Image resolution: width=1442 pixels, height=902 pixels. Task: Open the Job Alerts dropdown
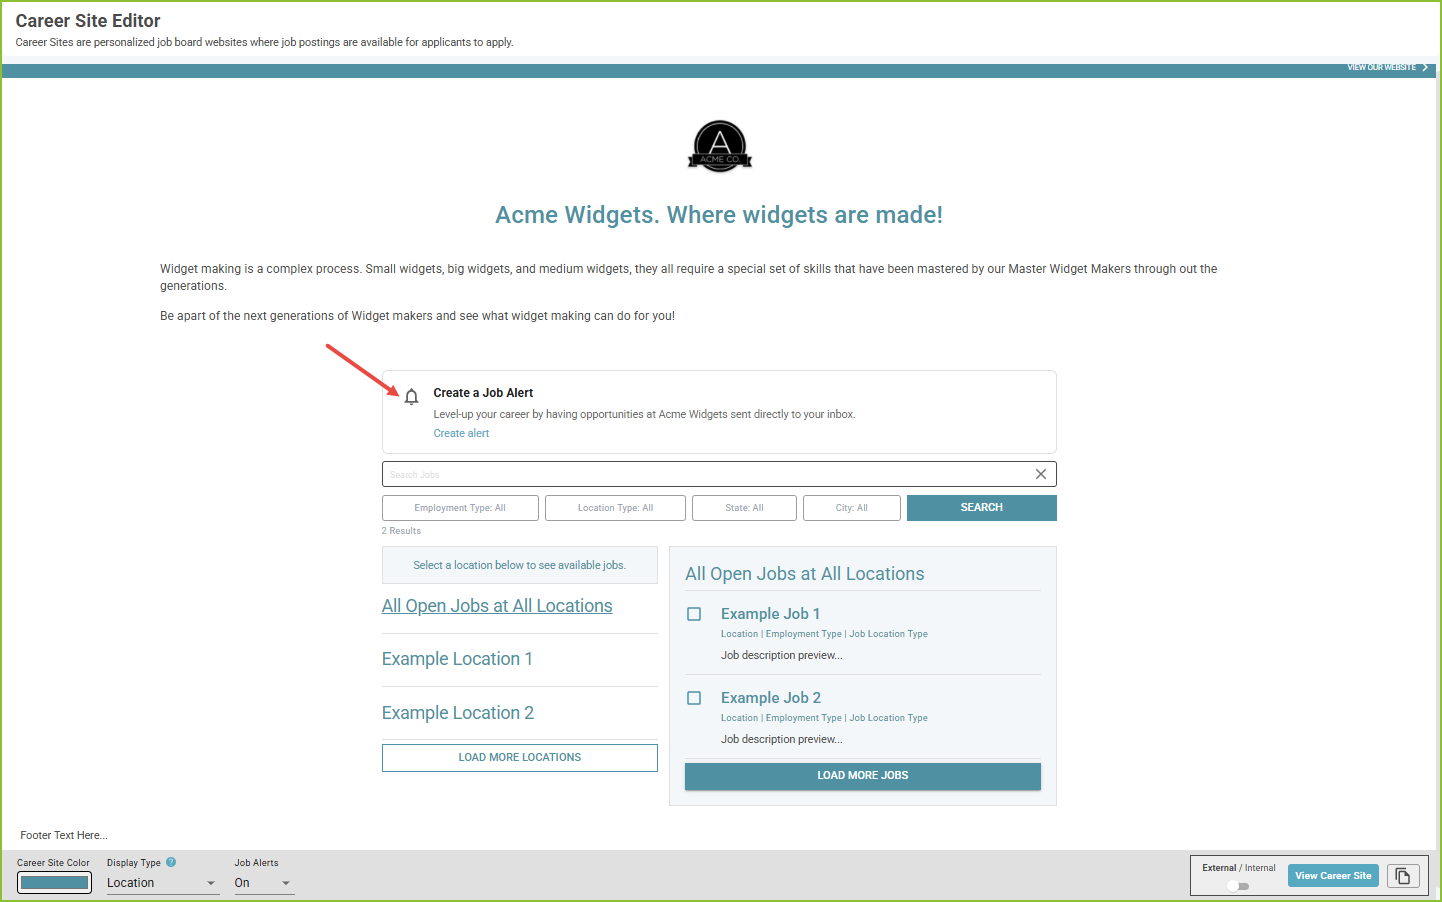tap(264, 883)
